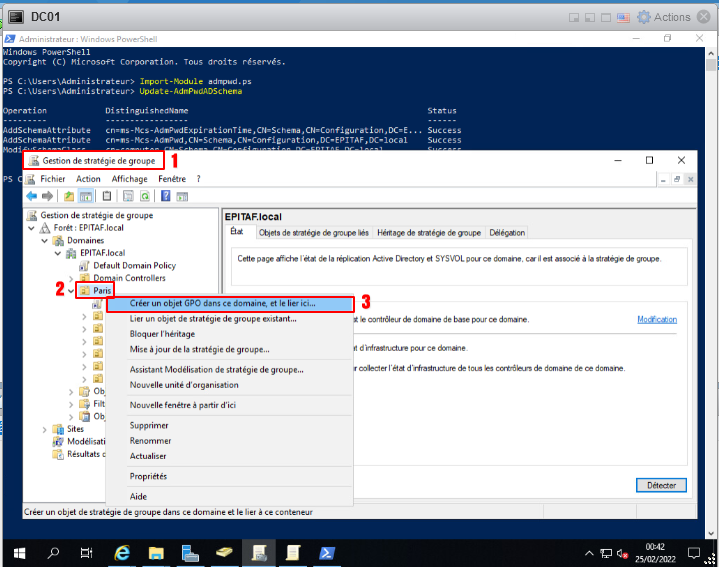The width and height of the screenshot is (719, 567).
Task: Open the PowerShell taskbar icon
Action: coord(327,553)
